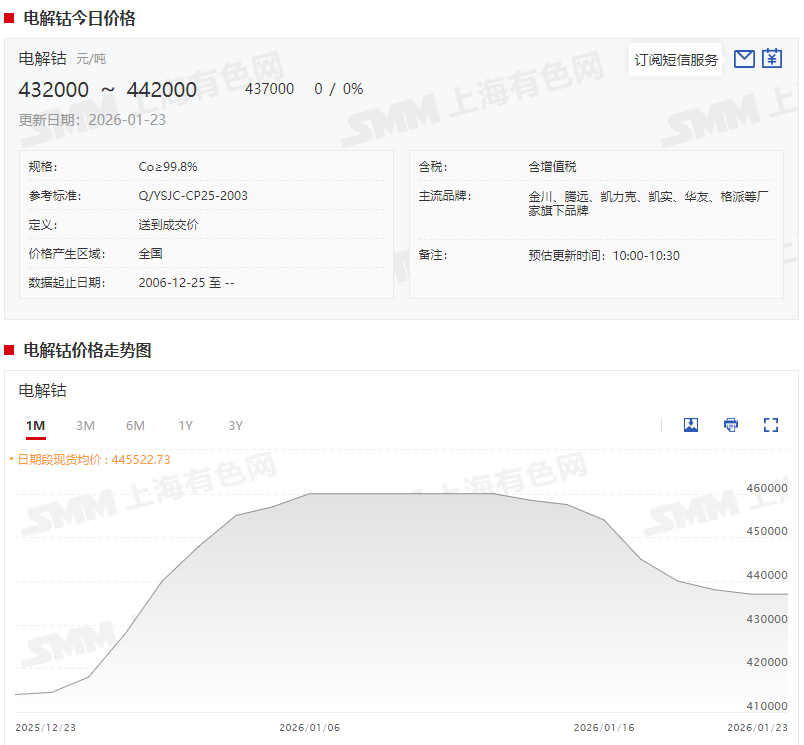804x745 pixels.
Task: Click the 2026/01/06 date axis label
Action: (309, 728)
